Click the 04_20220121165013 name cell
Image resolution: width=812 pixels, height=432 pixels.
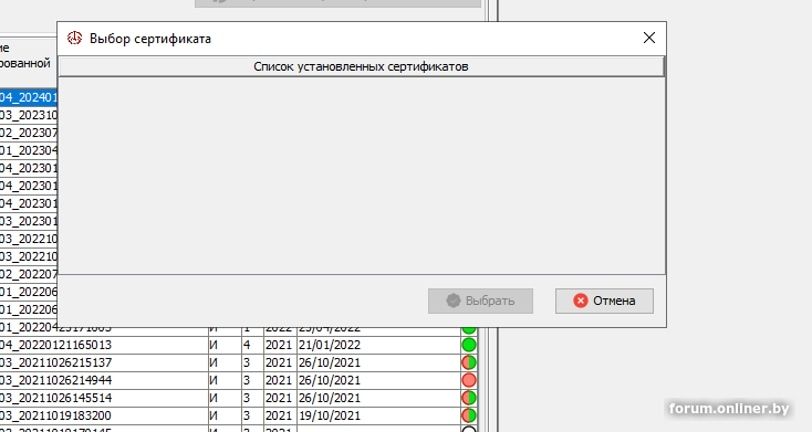pos(60,345)
